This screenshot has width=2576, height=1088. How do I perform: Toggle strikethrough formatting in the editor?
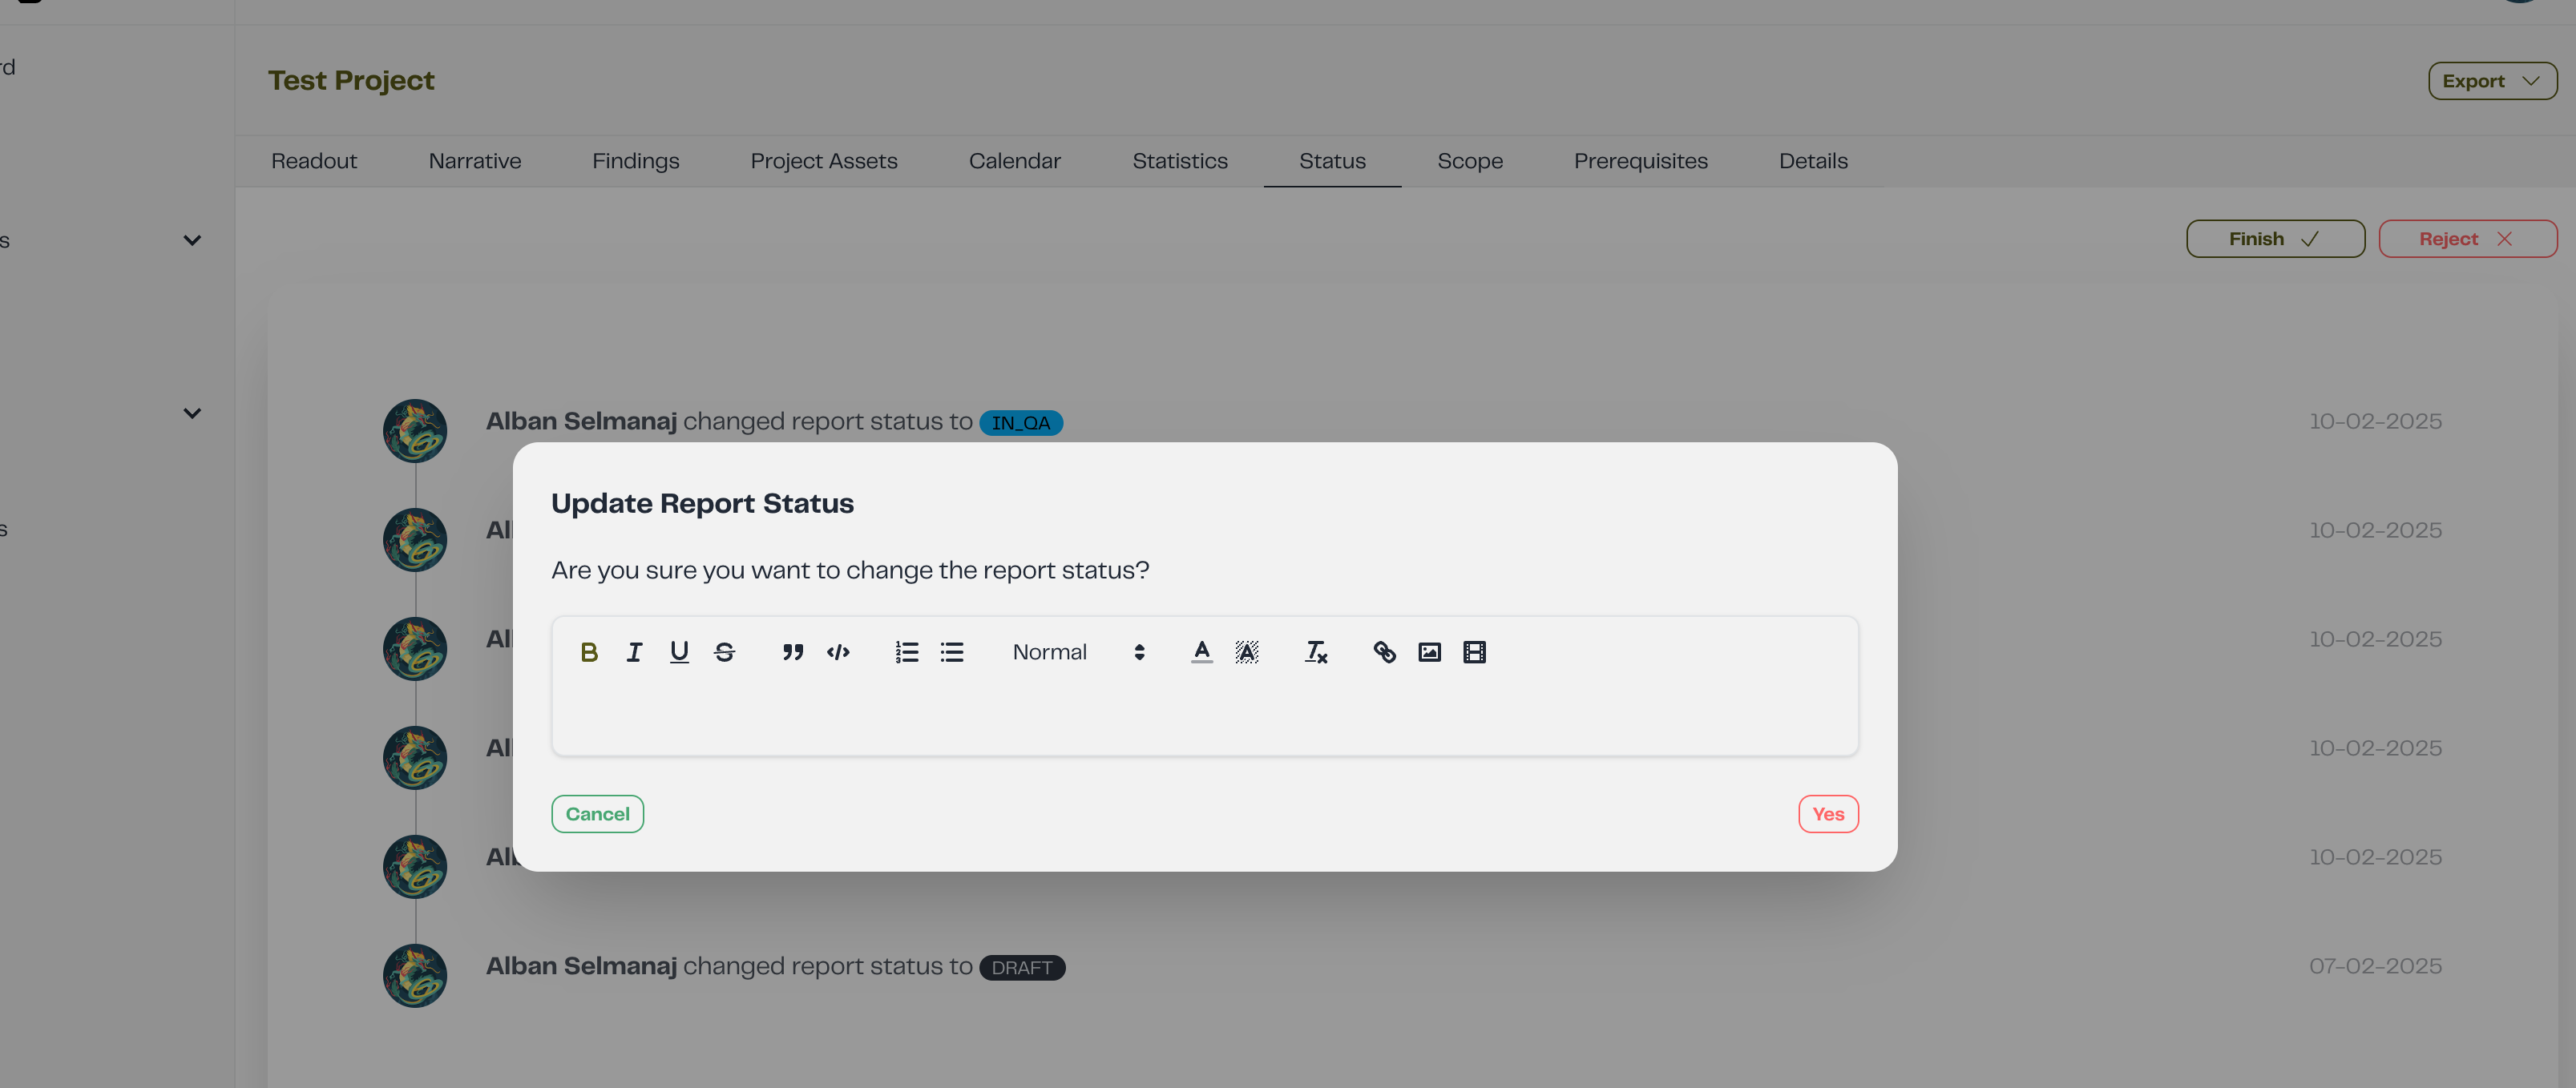coord(724,652)
